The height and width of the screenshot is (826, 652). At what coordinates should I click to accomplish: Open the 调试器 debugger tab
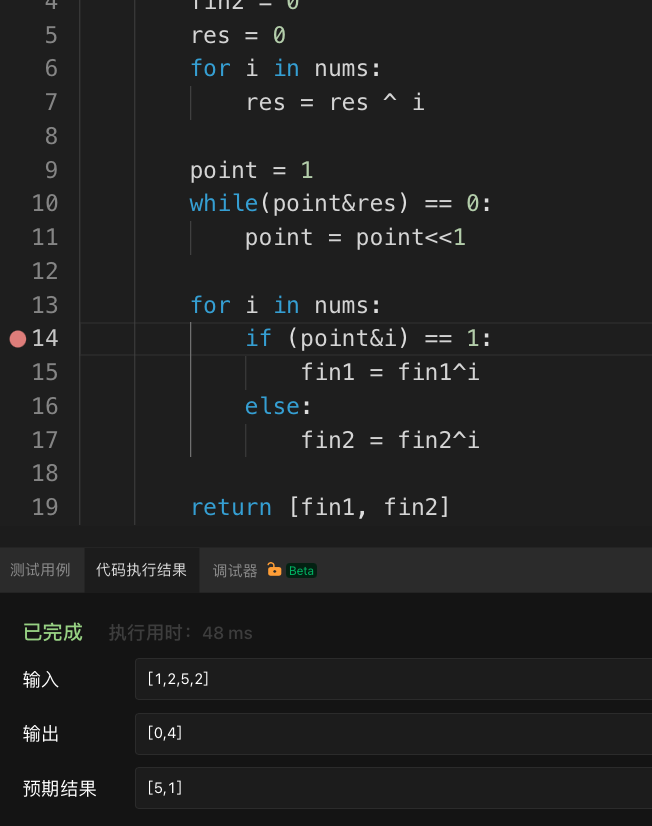click(x=235, y=570)
